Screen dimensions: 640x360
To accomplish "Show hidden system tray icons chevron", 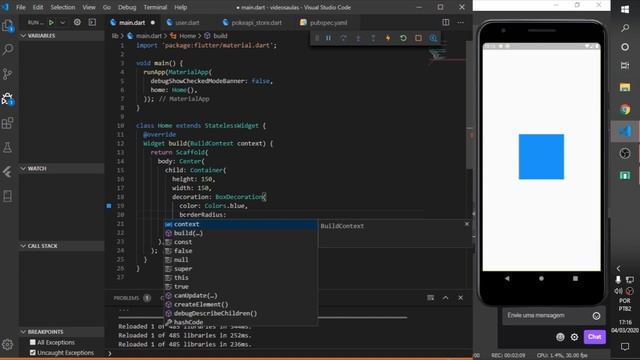I will pos(618,268).
